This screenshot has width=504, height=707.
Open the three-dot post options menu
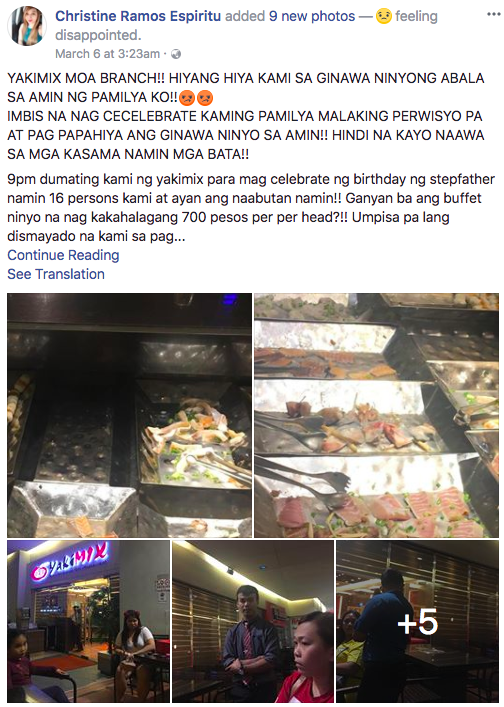(494, 14)
